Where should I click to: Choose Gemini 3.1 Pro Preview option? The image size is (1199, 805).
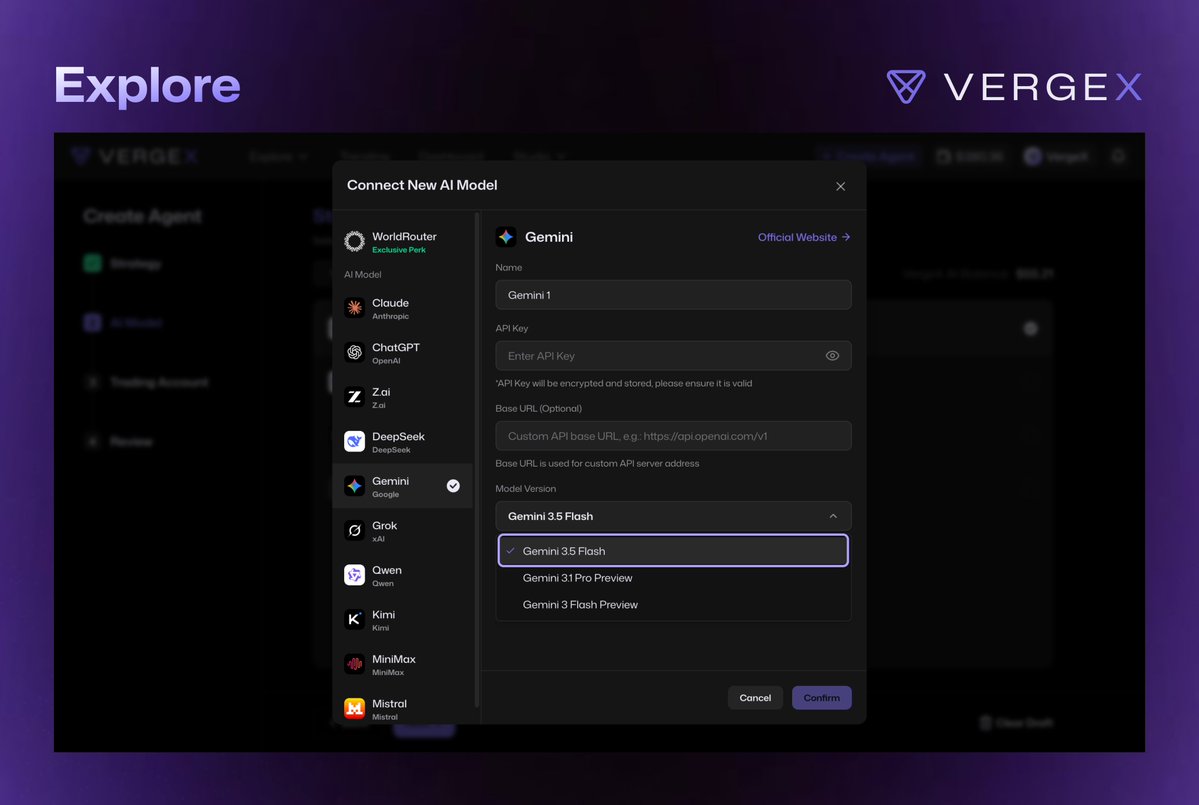click(673, 578)
